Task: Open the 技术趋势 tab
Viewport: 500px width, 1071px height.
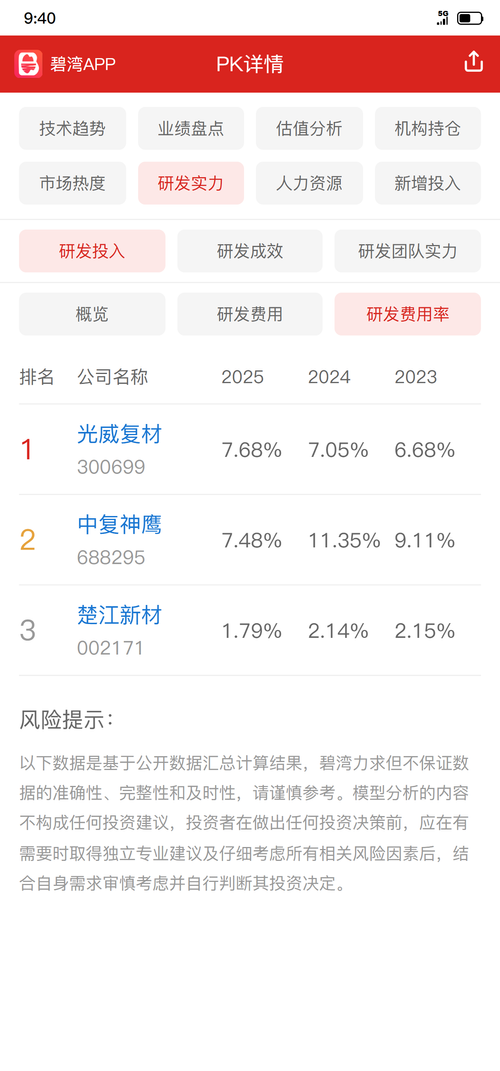Action: coord(72,128)
